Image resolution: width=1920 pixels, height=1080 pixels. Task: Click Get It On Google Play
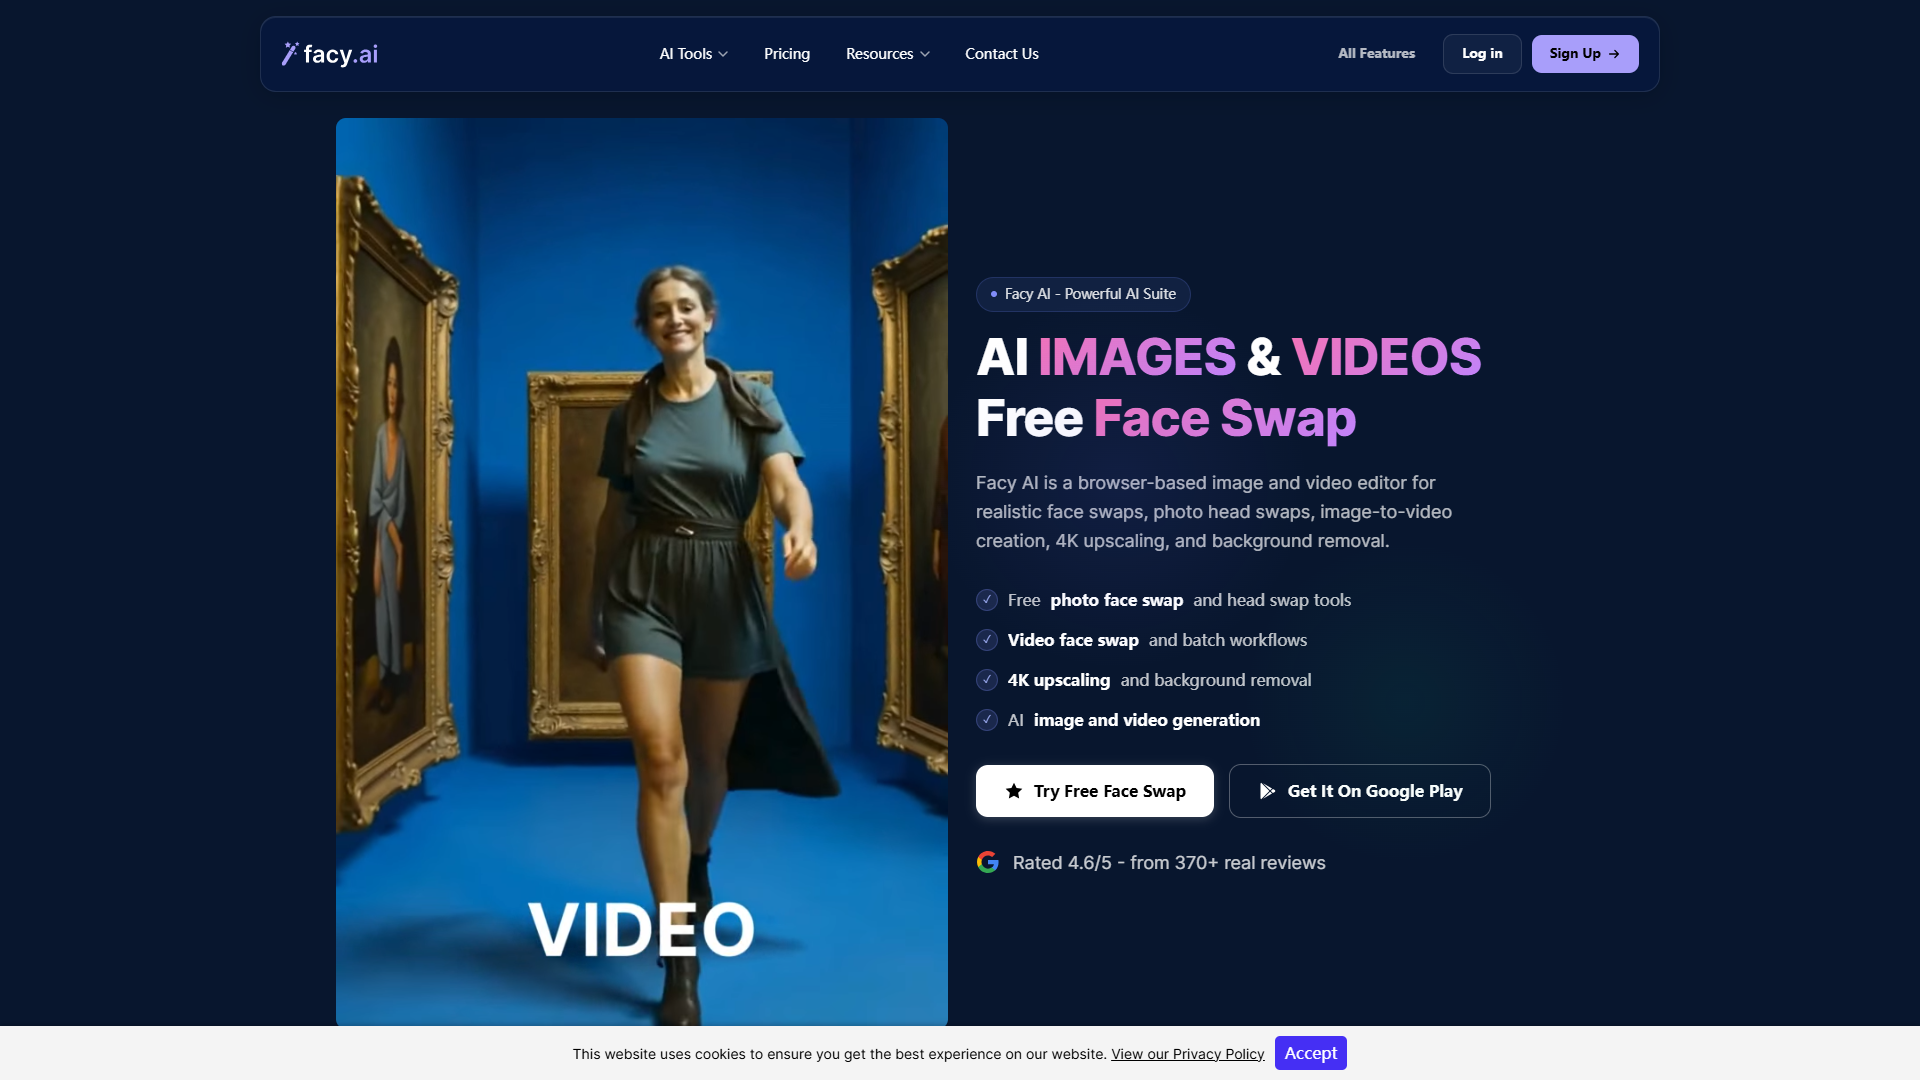pyautogui.click(x=1360, y=791)
